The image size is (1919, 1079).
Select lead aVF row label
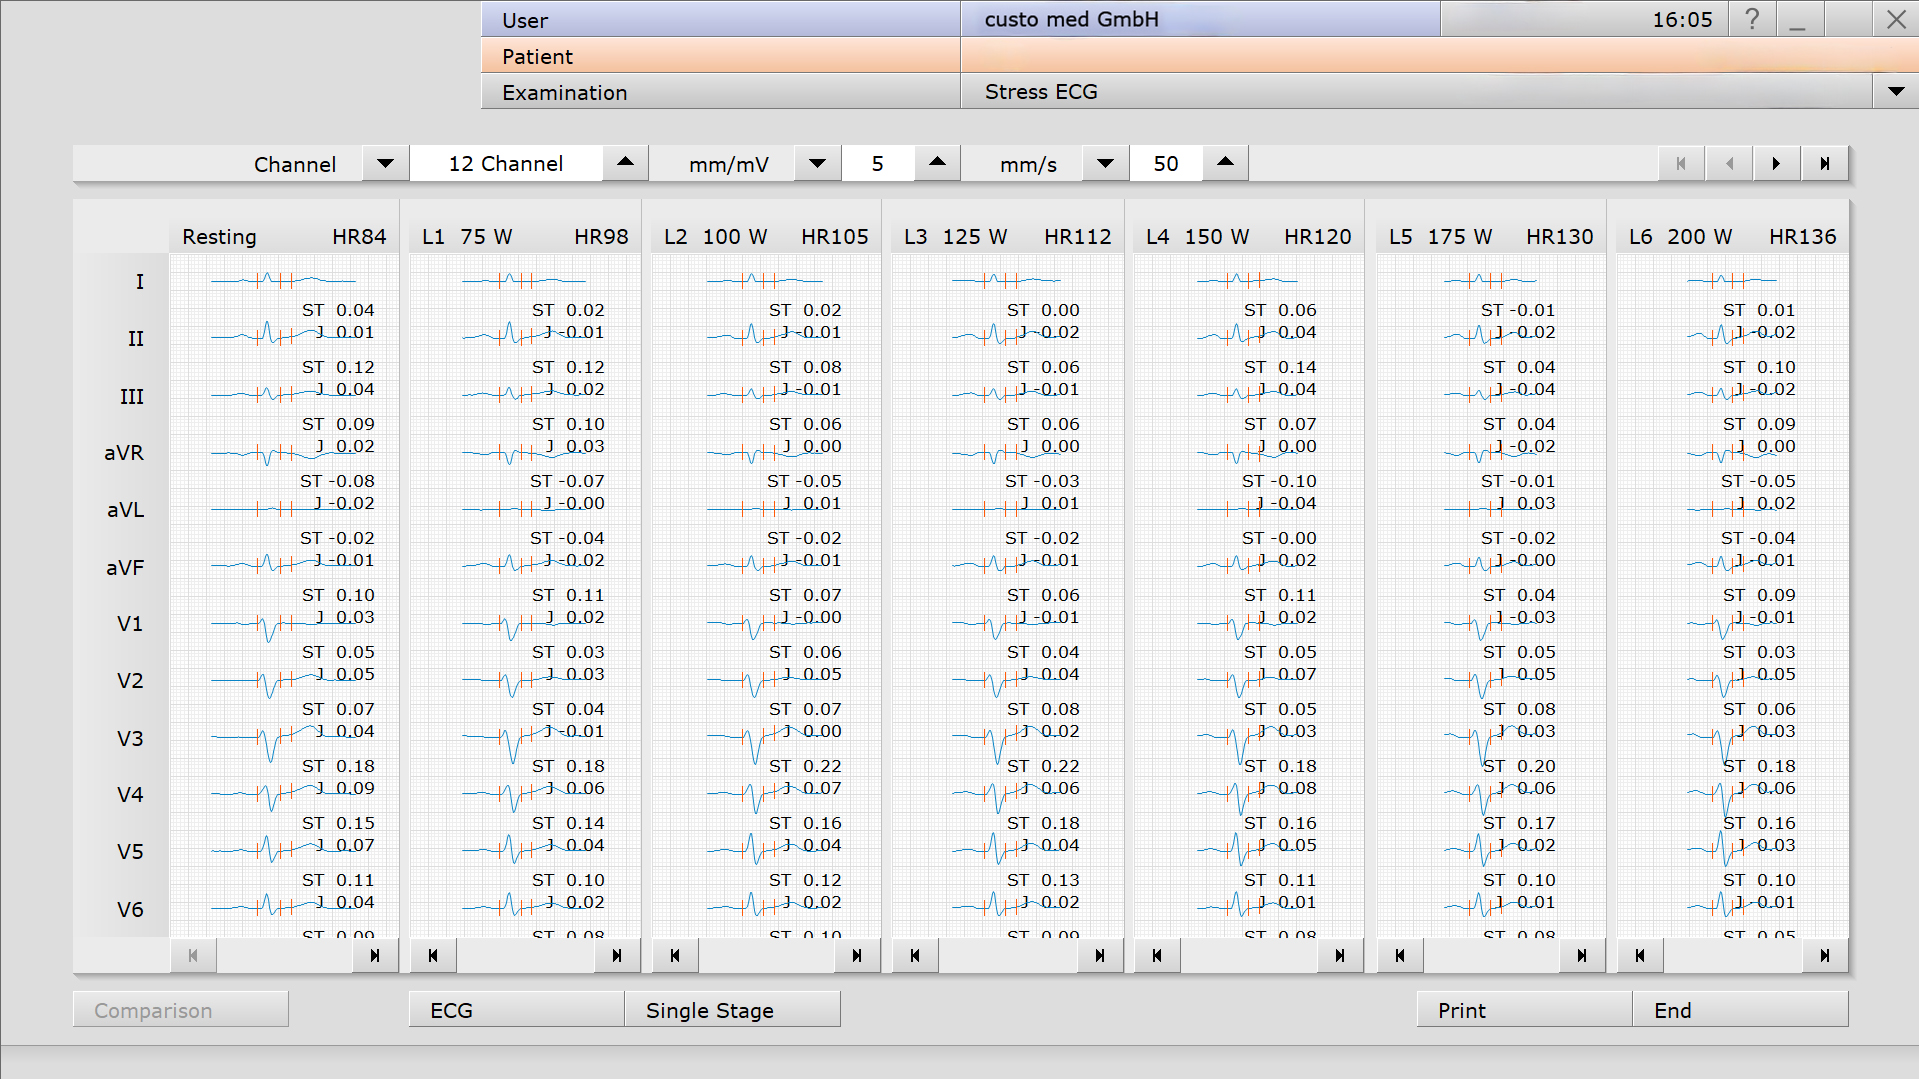(125, 567)
